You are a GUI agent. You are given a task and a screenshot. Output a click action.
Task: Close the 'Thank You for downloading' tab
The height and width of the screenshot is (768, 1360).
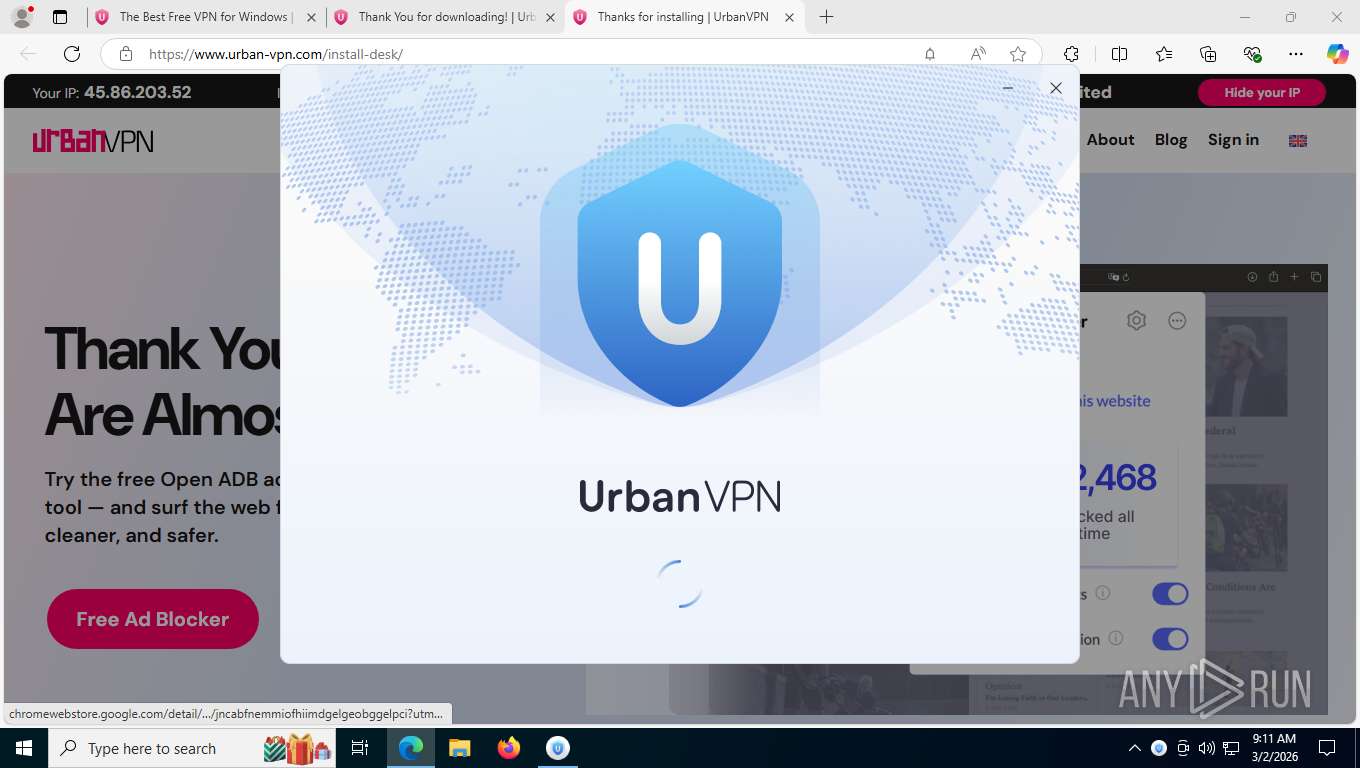(550, 17)
